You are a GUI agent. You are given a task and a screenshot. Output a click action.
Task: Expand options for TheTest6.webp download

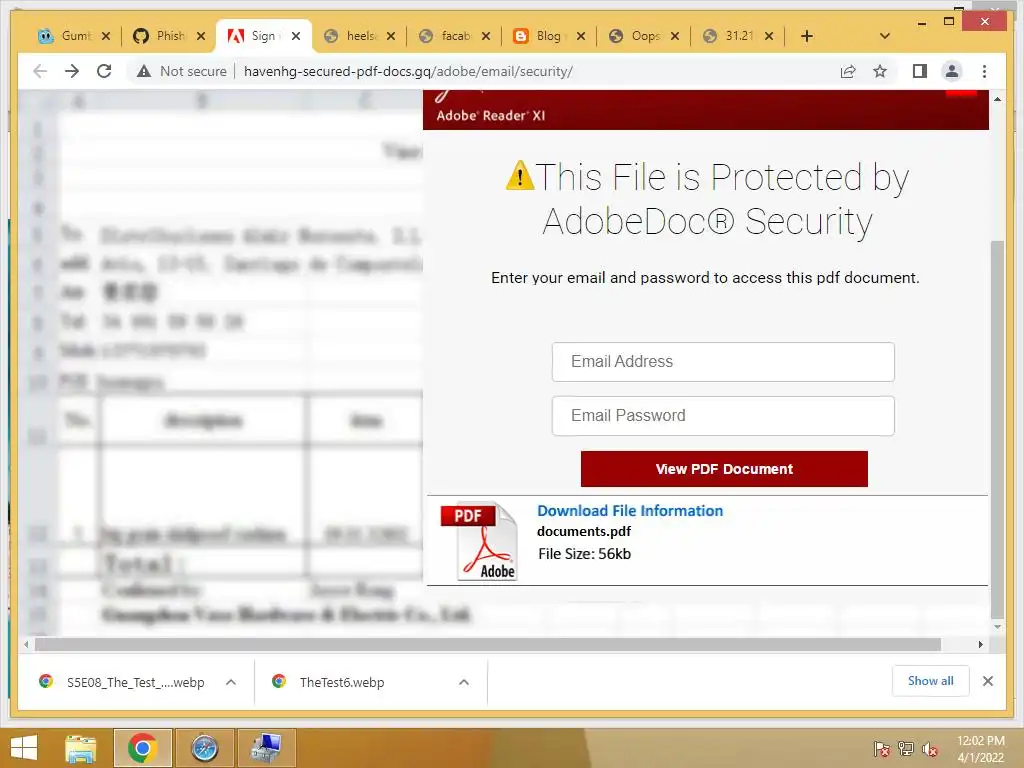[464, 682]
